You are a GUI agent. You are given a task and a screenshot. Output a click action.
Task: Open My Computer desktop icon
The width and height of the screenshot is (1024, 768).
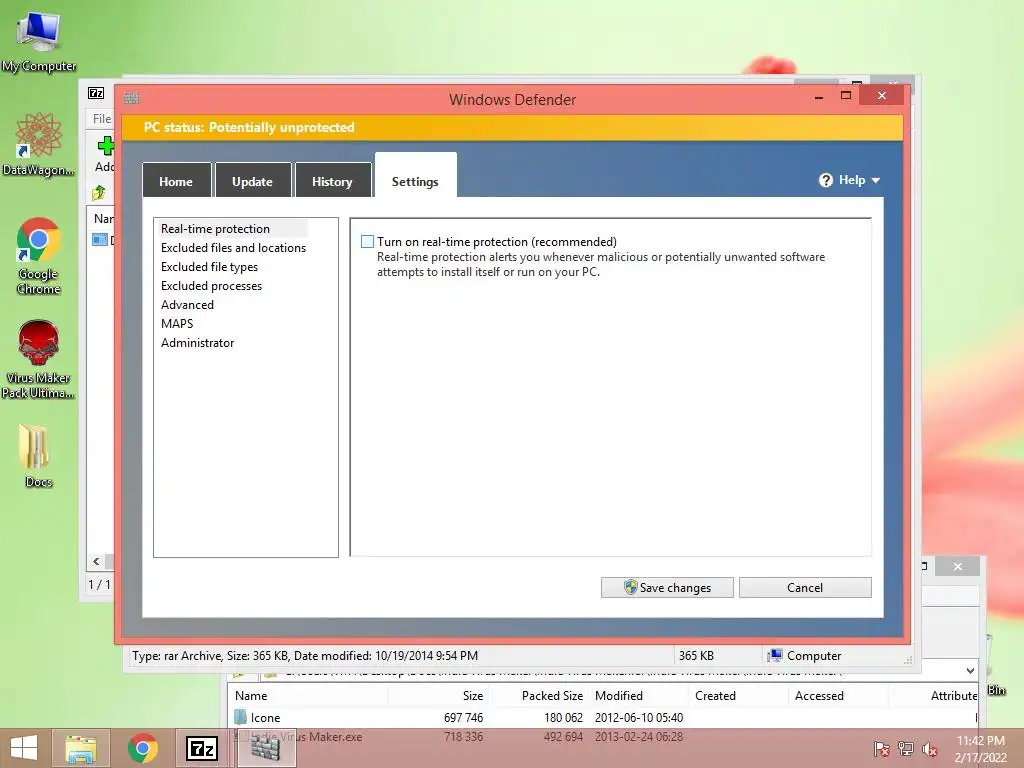pyautogui.click(x=39, y=42)
